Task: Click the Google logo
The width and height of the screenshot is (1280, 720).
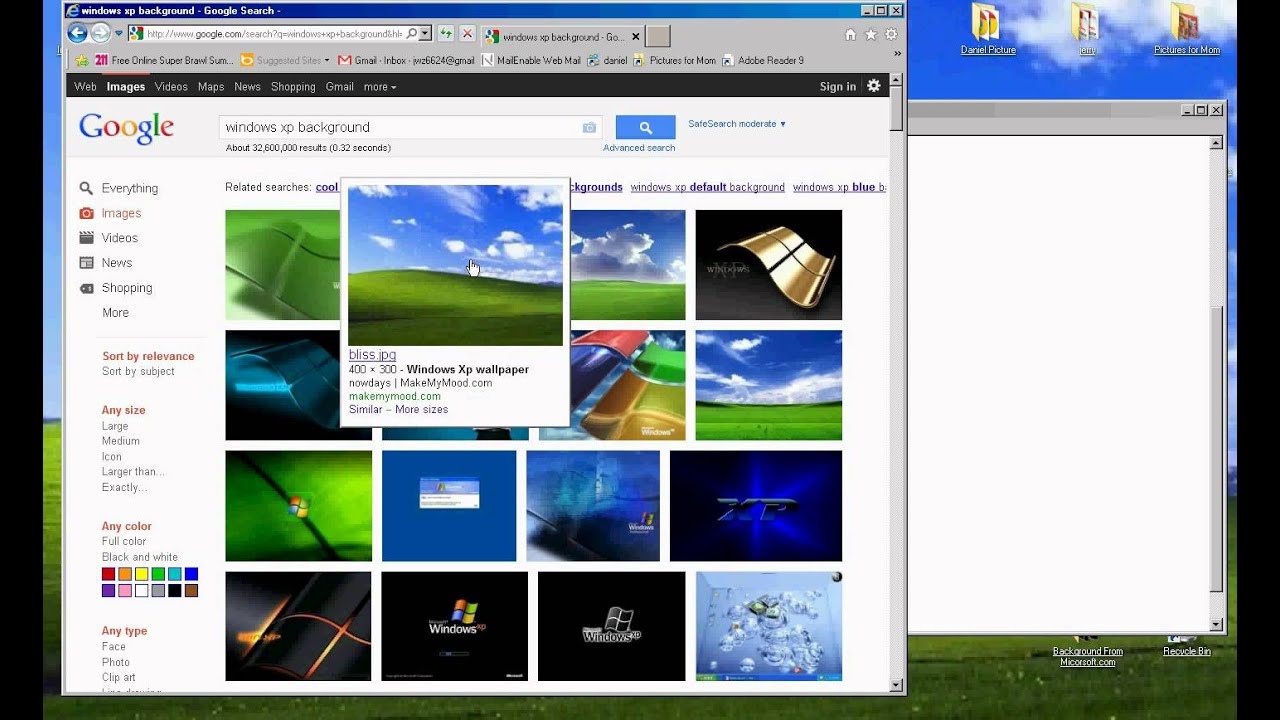Action: pyautogui.click(x=127, y=128)
